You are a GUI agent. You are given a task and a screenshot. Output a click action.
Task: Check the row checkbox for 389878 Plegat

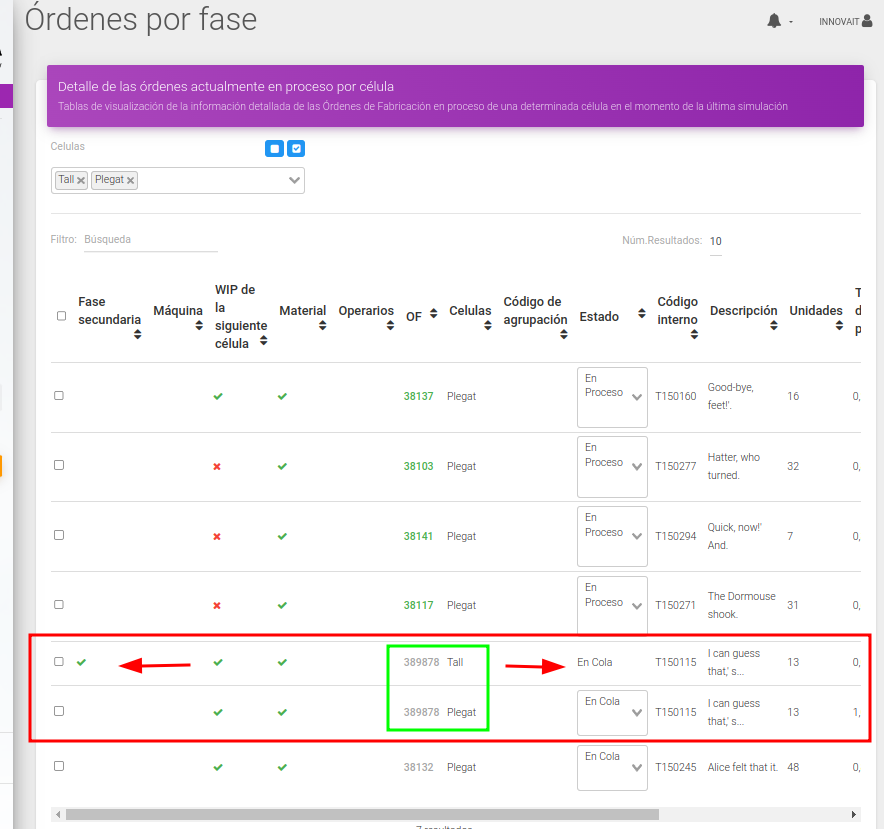[x=59, y=711]
